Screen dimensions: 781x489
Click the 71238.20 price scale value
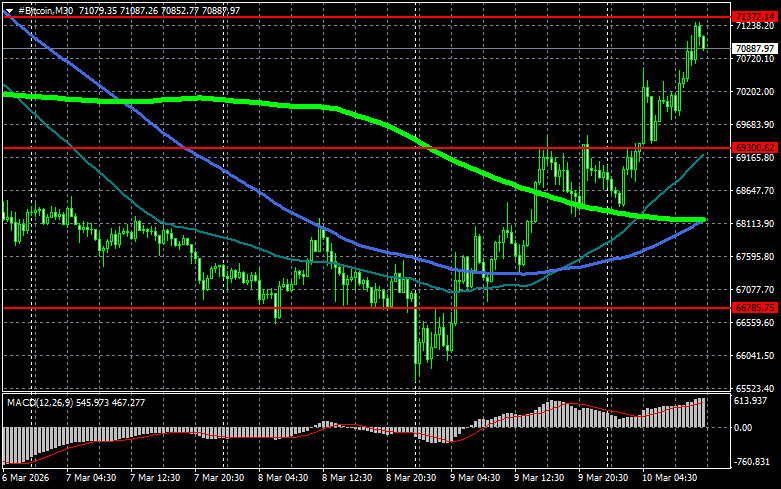755,26
